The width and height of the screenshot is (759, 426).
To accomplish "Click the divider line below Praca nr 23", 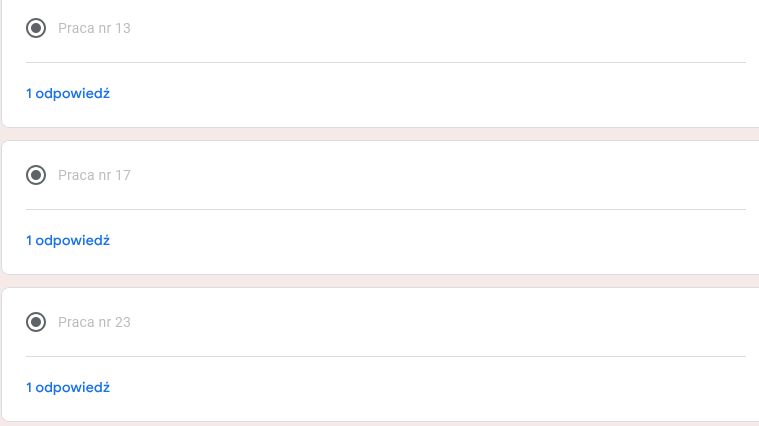I will [386, 356].
